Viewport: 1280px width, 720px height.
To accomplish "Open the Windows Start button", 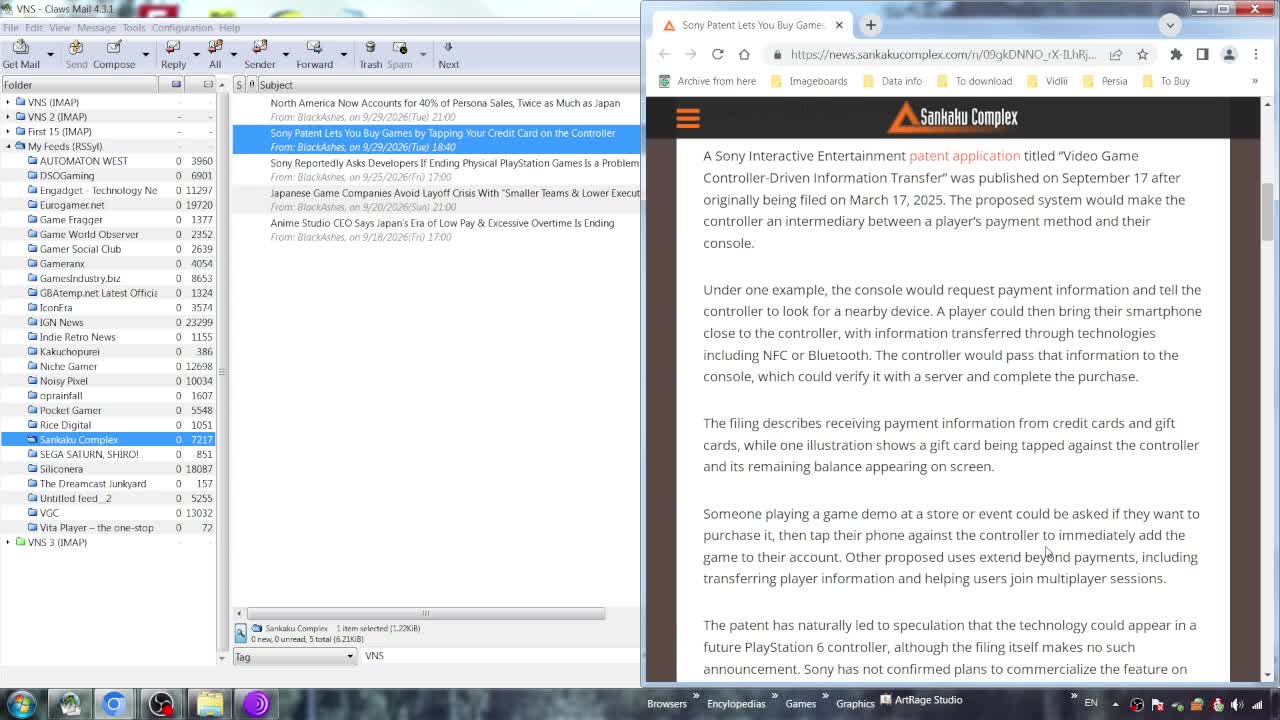I will [x=21, y=704].
